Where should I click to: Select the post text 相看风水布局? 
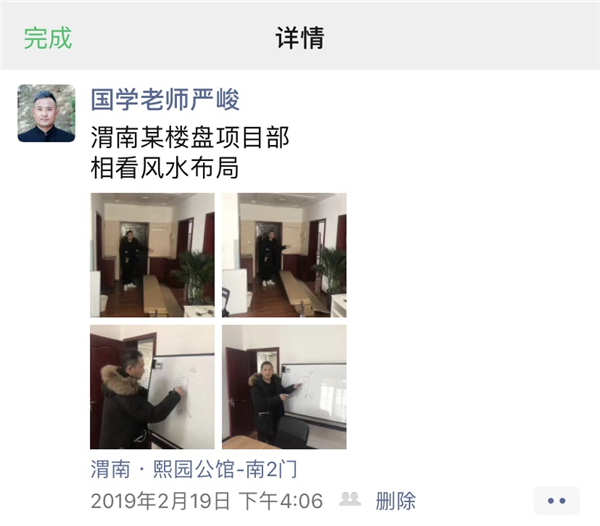pos(165,168)
